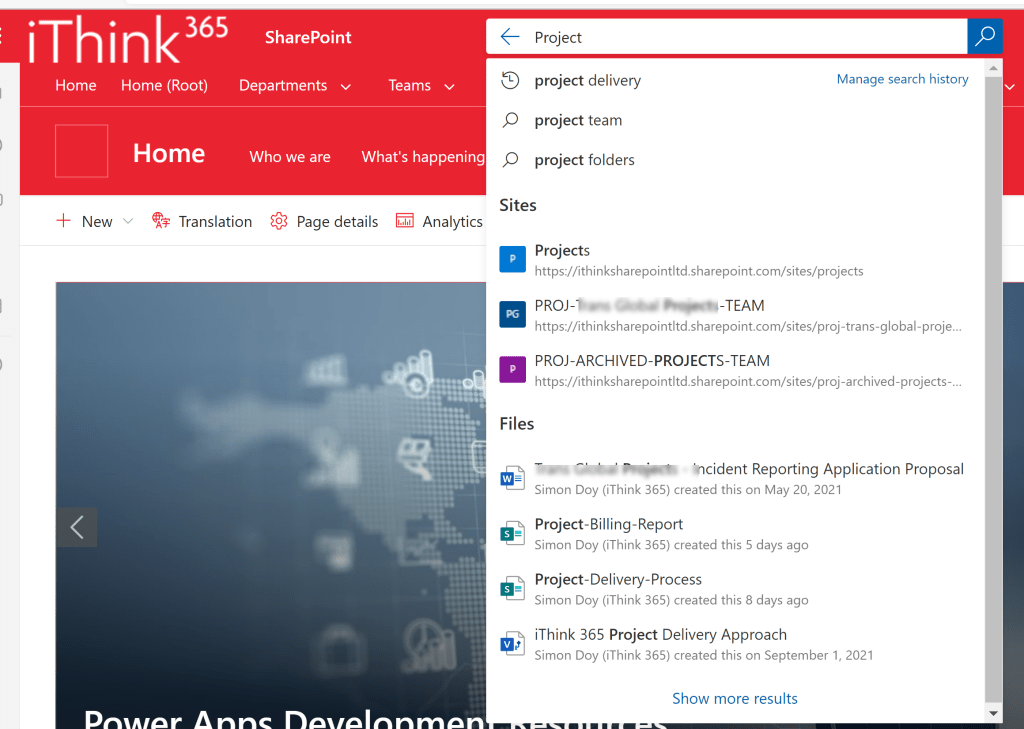
Task: Click inside the search text field
Action: [x=740, y=37]
